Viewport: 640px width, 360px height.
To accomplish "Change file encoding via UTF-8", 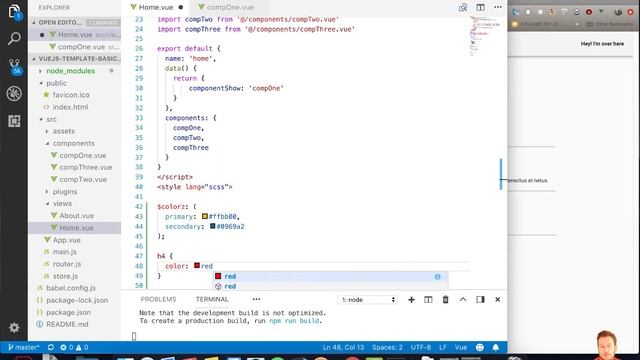I will [421, 347].
